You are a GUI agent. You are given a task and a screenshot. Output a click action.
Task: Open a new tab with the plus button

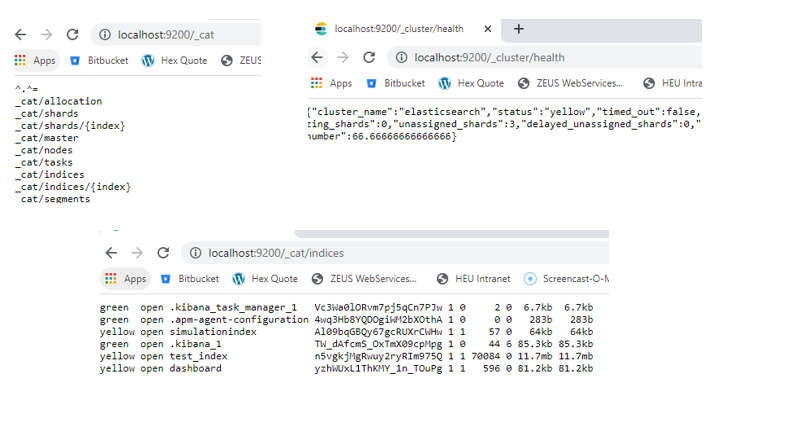coord(519,29)
